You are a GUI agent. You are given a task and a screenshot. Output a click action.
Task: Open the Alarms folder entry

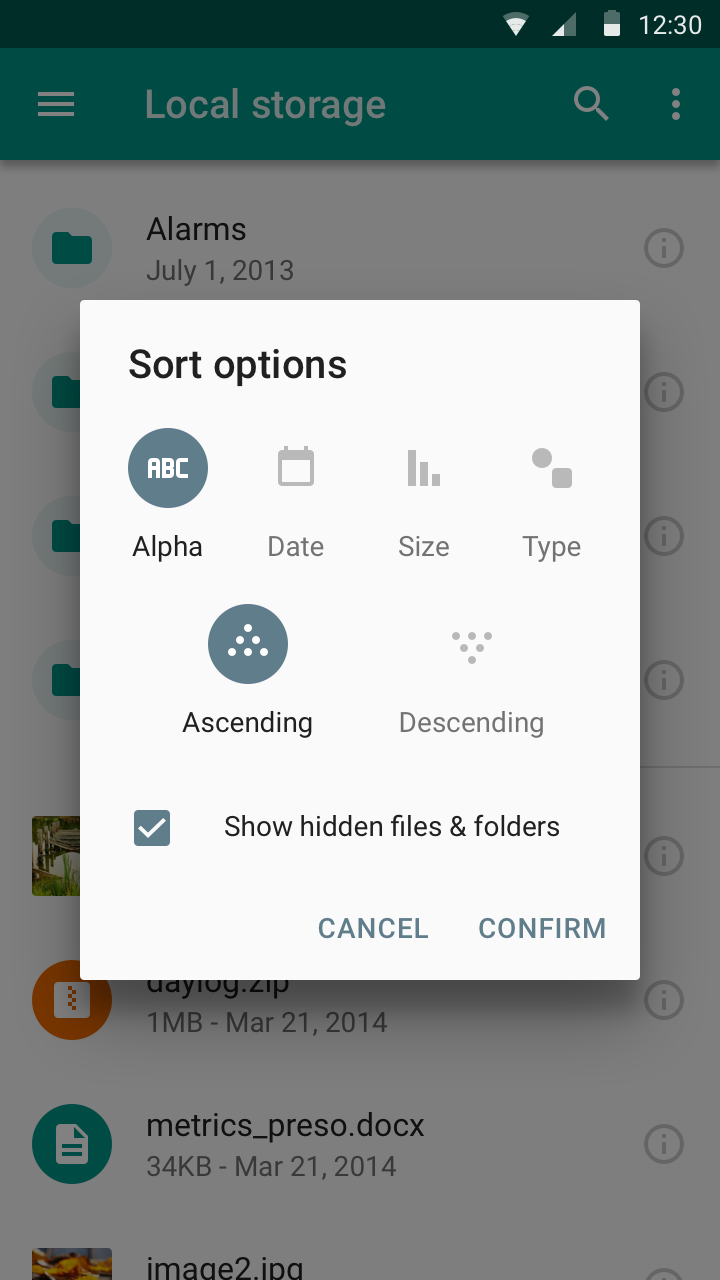(x=360, y=248)
